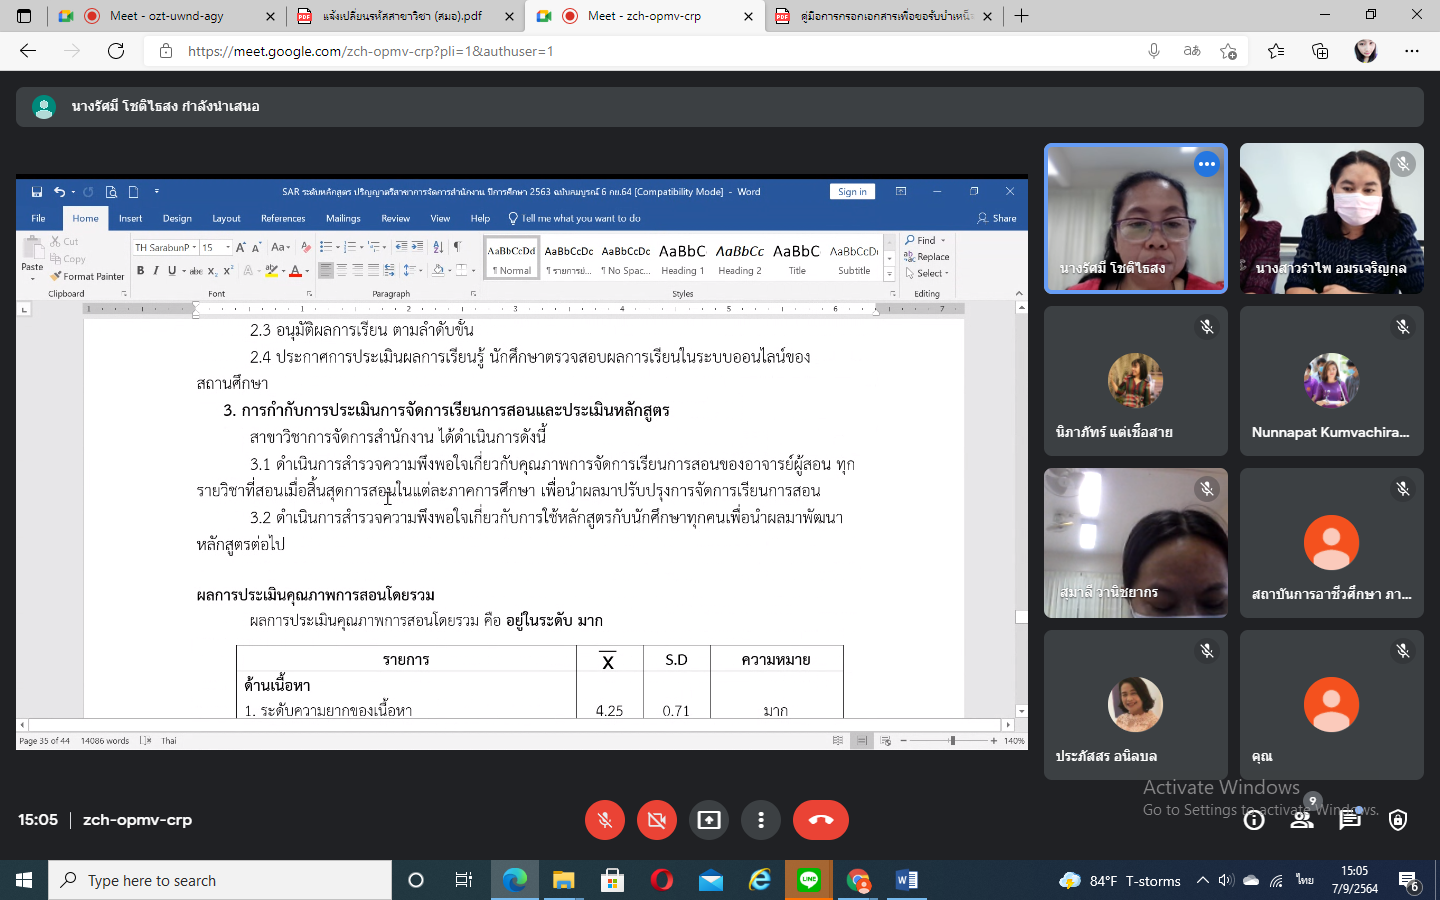
Task: Unmute the microphone in Meet
Action: tap(605, 820)
